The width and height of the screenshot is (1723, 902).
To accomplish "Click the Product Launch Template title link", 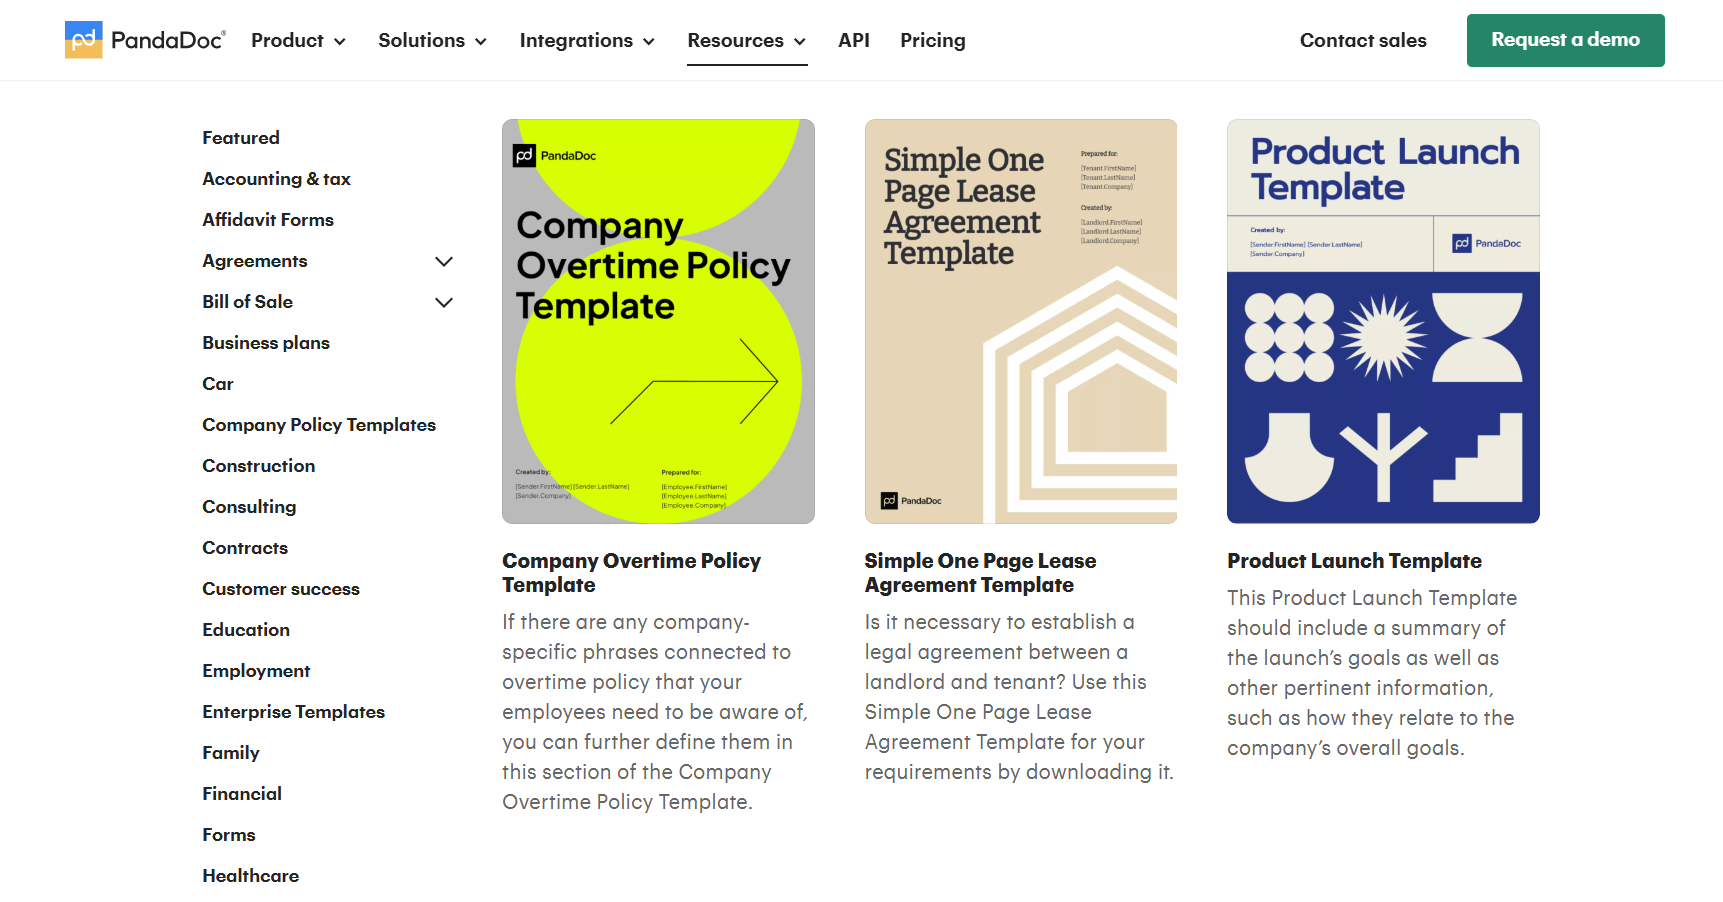I will (1354, 561).
